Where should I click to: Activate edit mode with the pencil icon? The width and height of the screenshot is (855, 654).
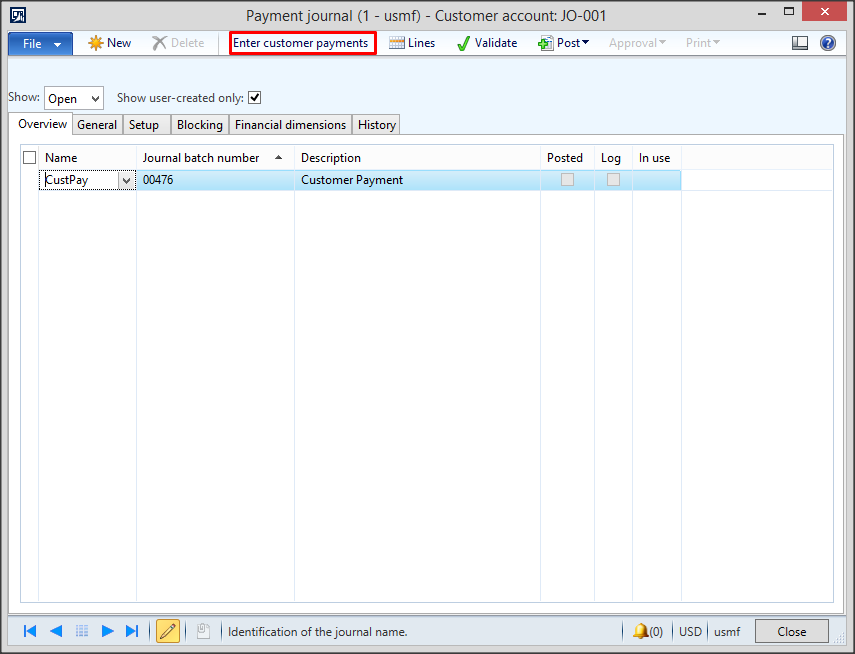pyautogui.click(x=167, y=631)
